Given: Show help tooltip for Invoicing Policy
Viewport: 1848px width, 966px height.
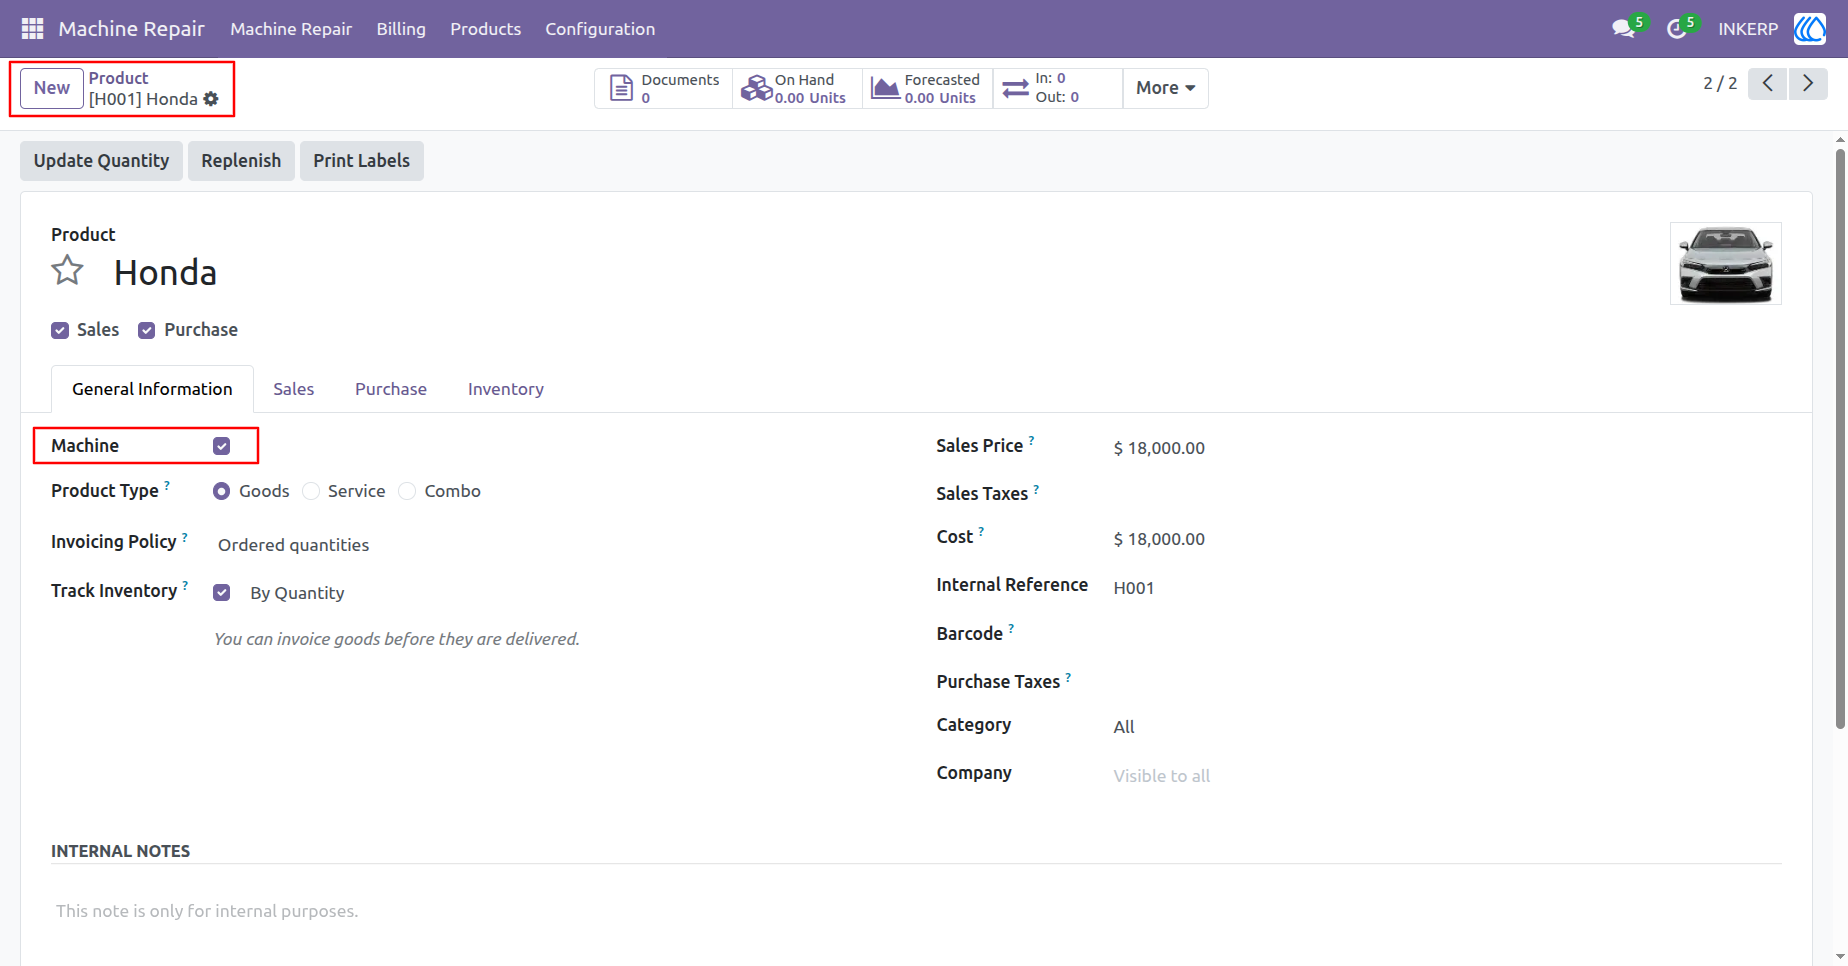Looking at the screenshot, I should (x=185, y=536).
